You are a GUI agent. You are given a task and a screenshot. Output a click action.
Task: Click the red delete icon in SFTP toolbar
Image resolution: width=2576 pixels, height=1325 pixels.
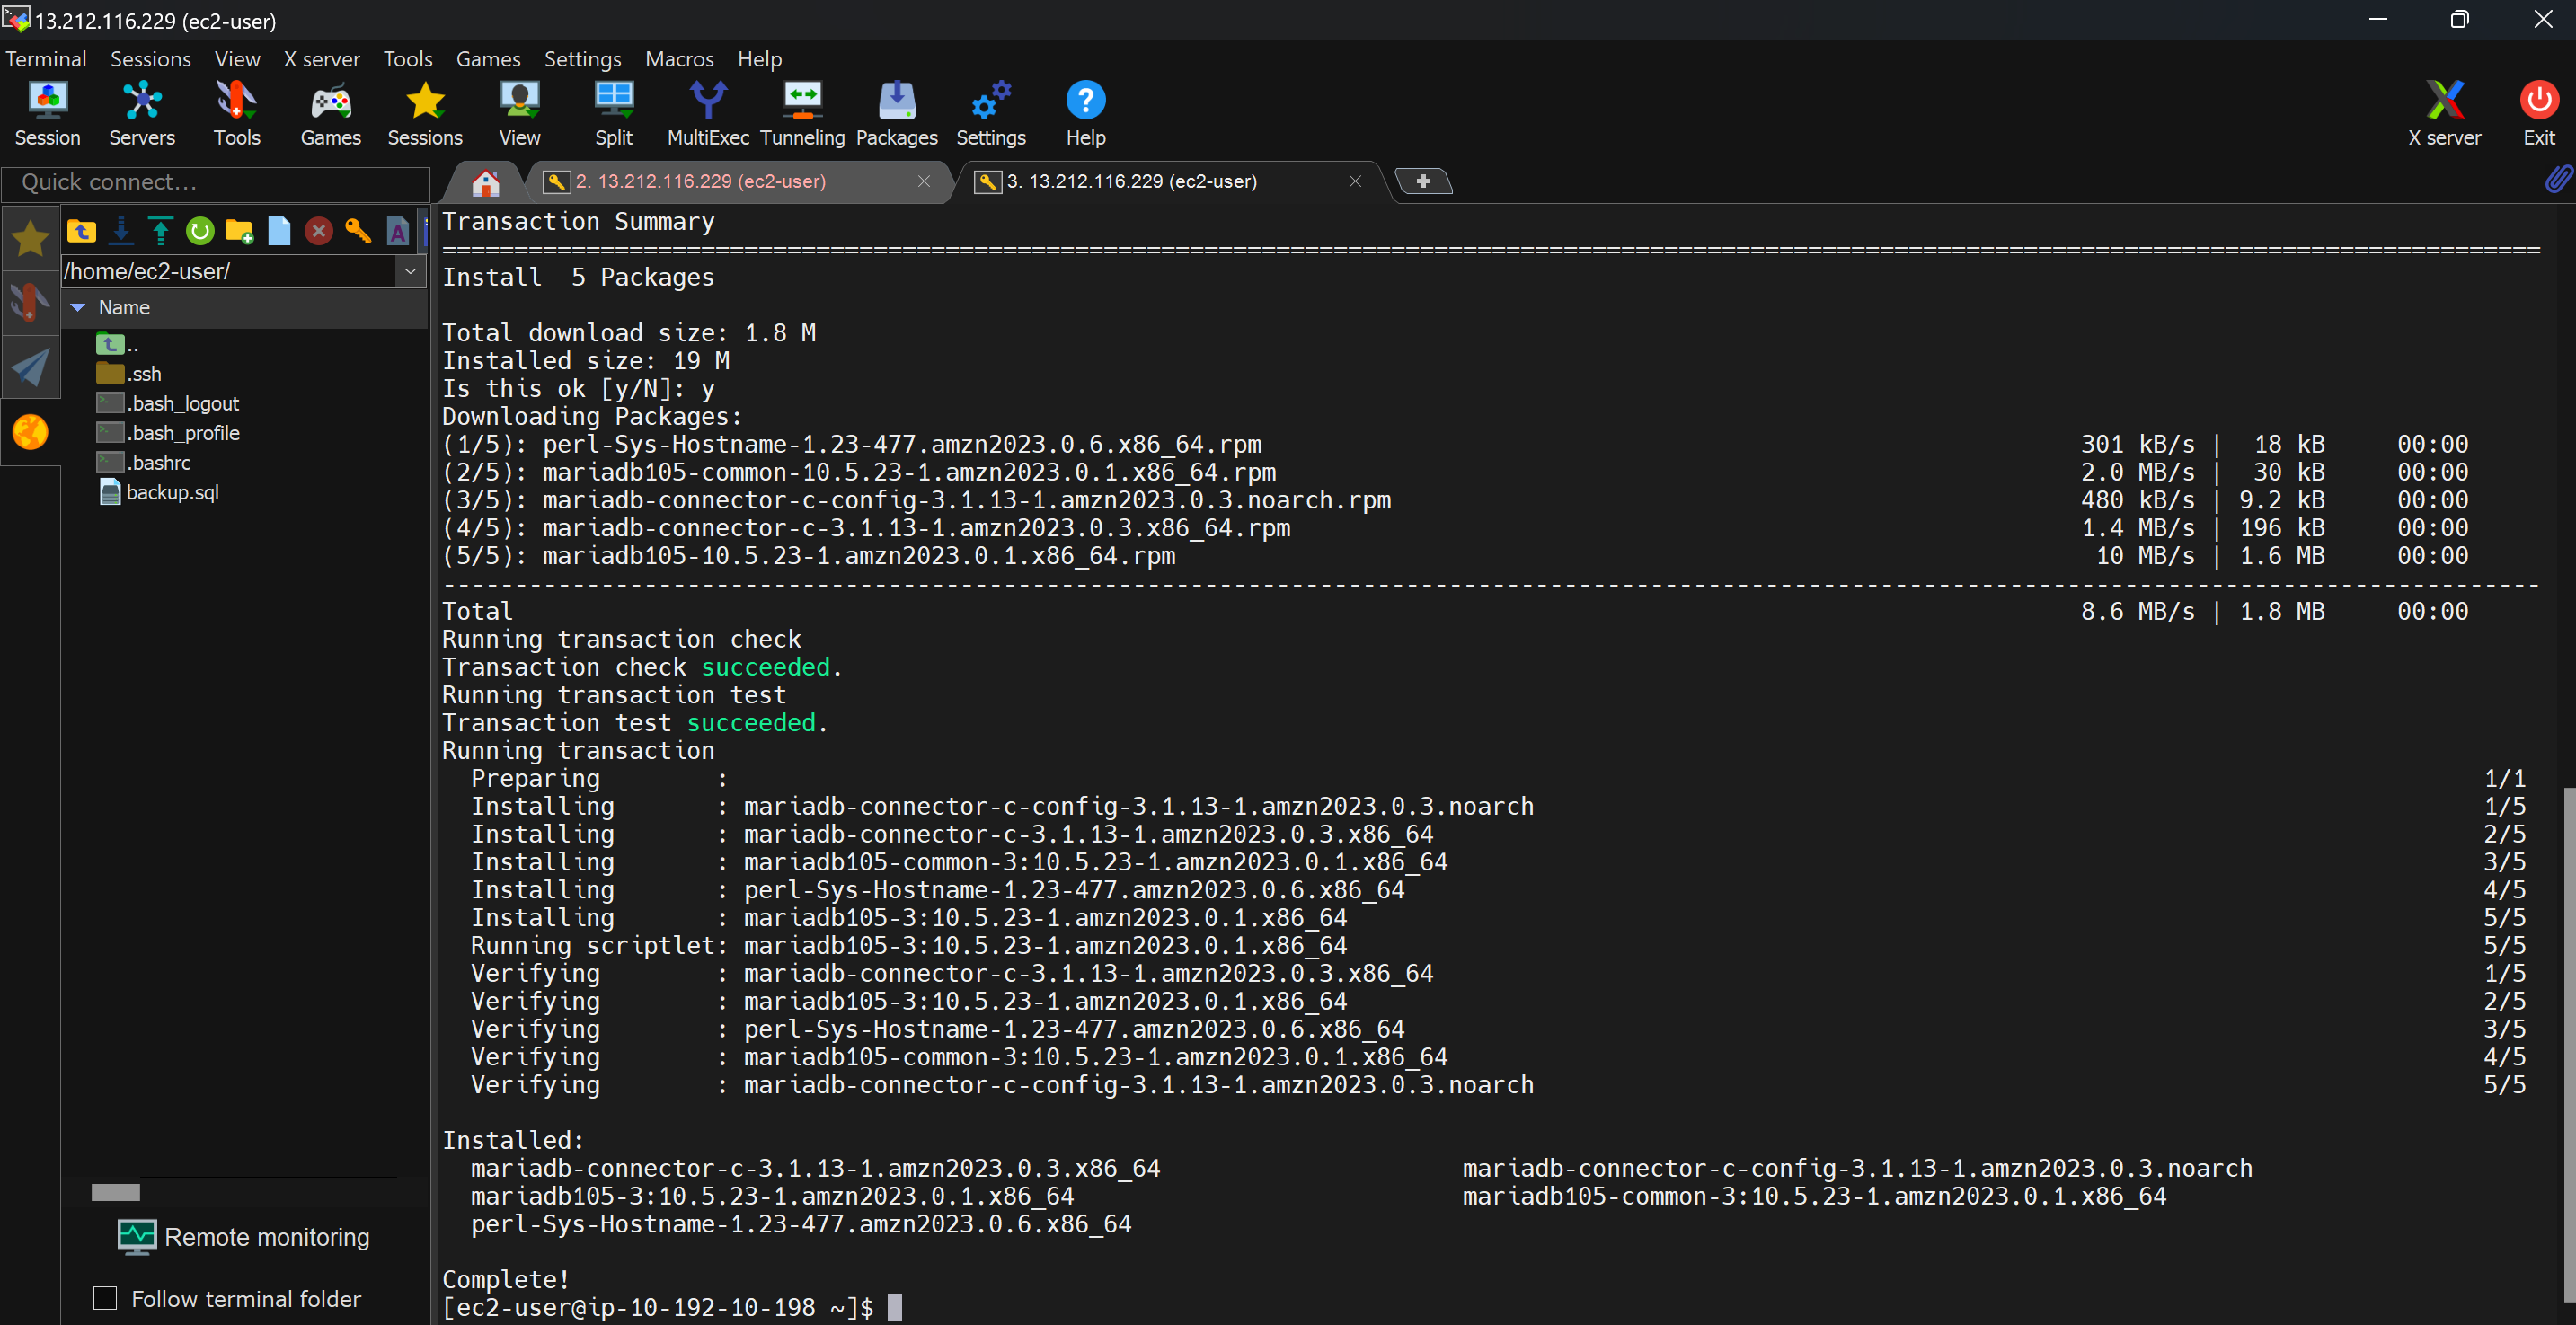click(x=318, y=231)
